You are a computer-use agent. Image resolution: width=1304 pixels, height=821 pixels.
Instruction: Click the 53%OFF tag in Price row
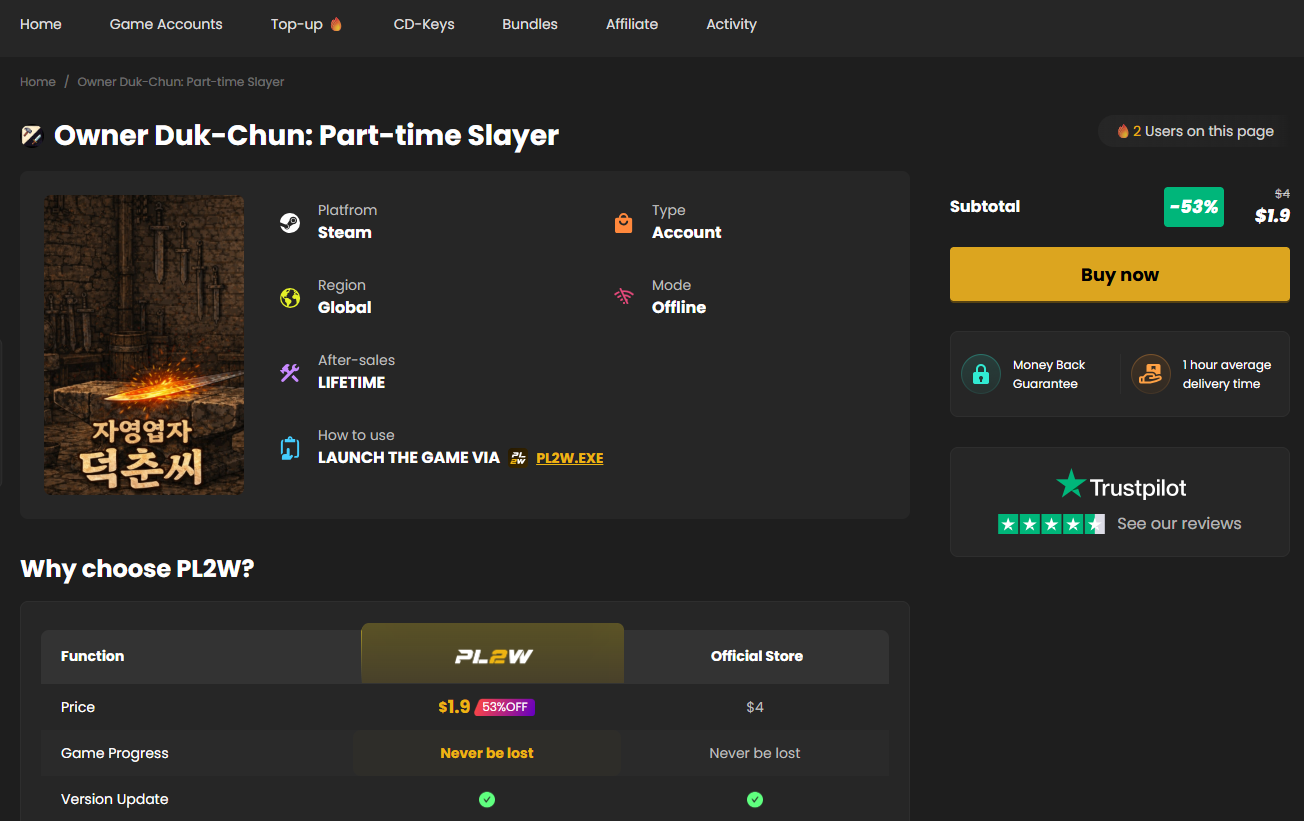tap(505, 707)
